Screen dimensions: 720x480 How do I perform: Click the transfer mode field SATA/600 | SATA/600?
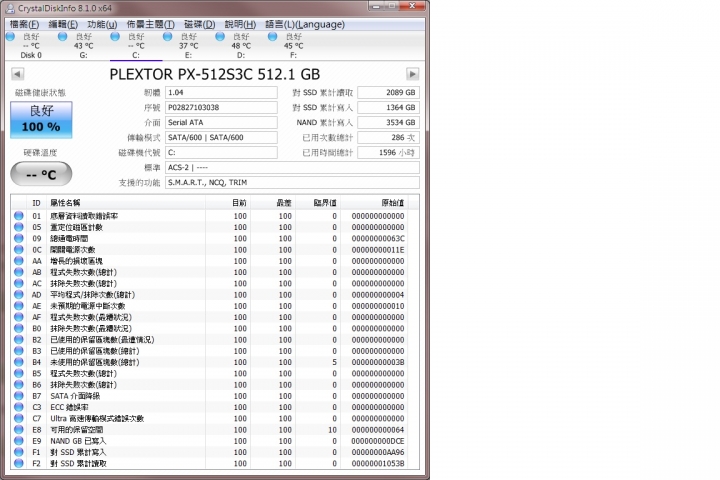tap(221, 137)
